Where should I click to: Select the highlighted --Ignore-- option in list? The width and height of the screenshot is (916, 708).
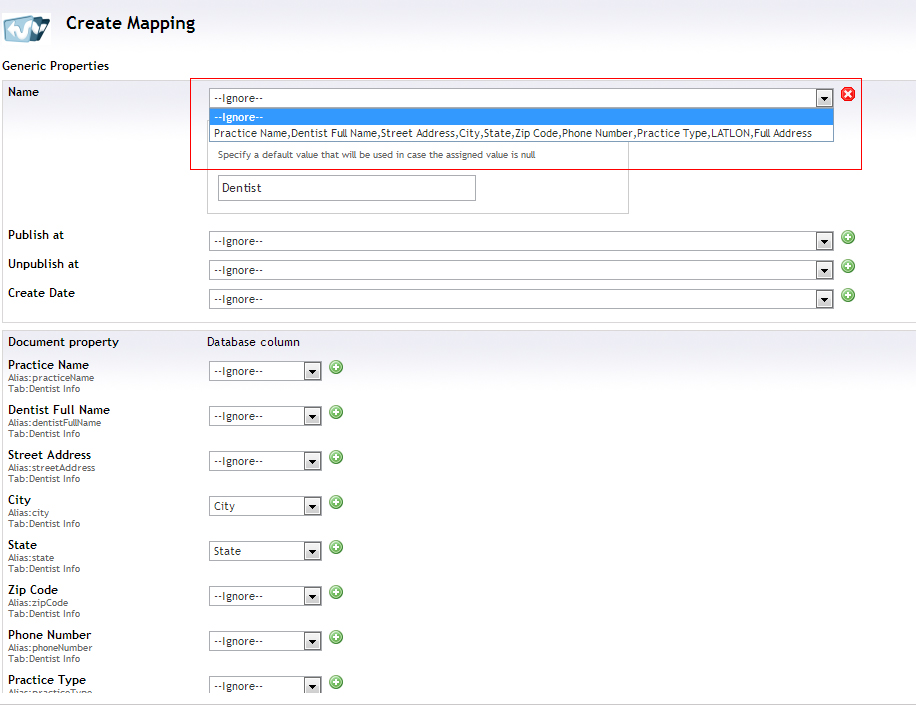(520, 117)
